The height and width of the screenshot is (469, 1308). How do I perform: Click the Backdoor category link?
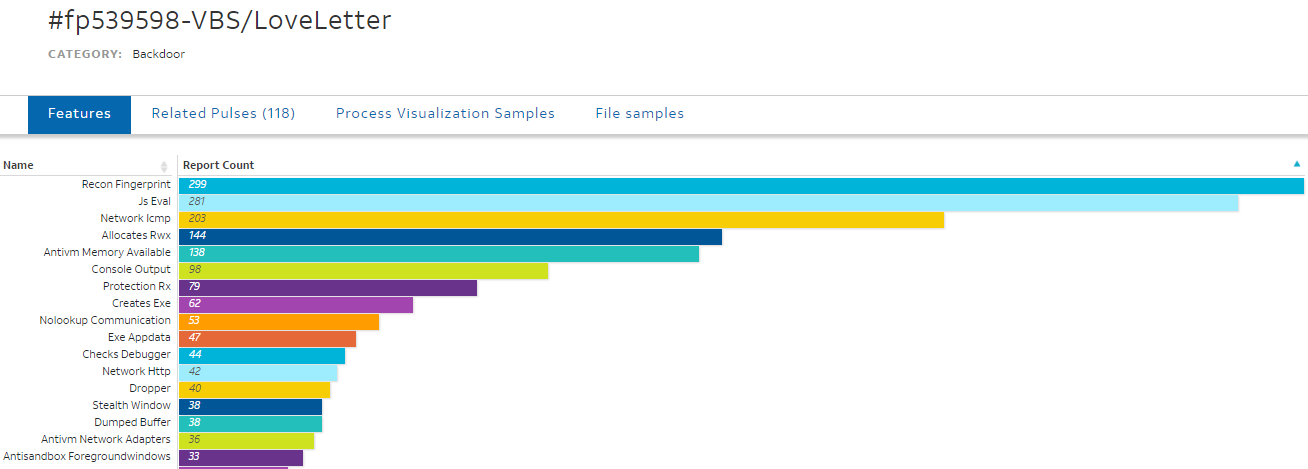[x=158, y=54]
